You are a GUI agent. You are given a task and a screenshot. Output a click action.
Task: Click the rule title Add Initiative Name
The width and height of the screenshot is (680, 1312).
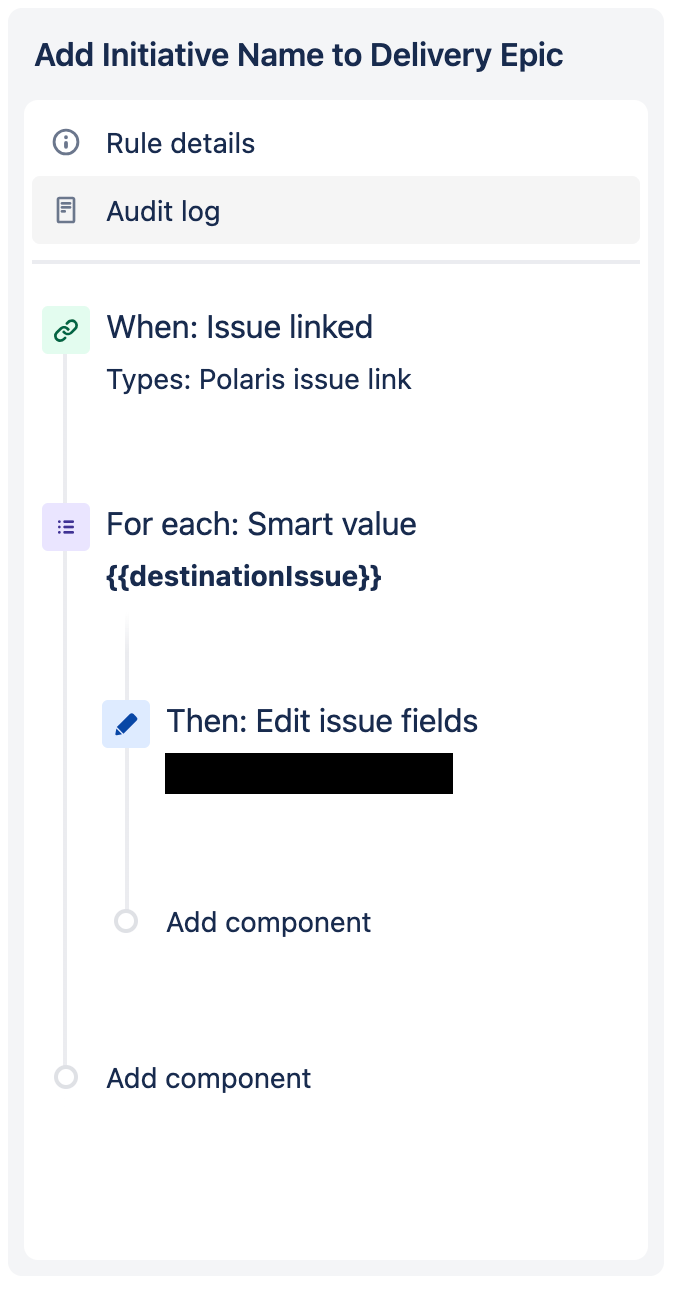(299, 55)
